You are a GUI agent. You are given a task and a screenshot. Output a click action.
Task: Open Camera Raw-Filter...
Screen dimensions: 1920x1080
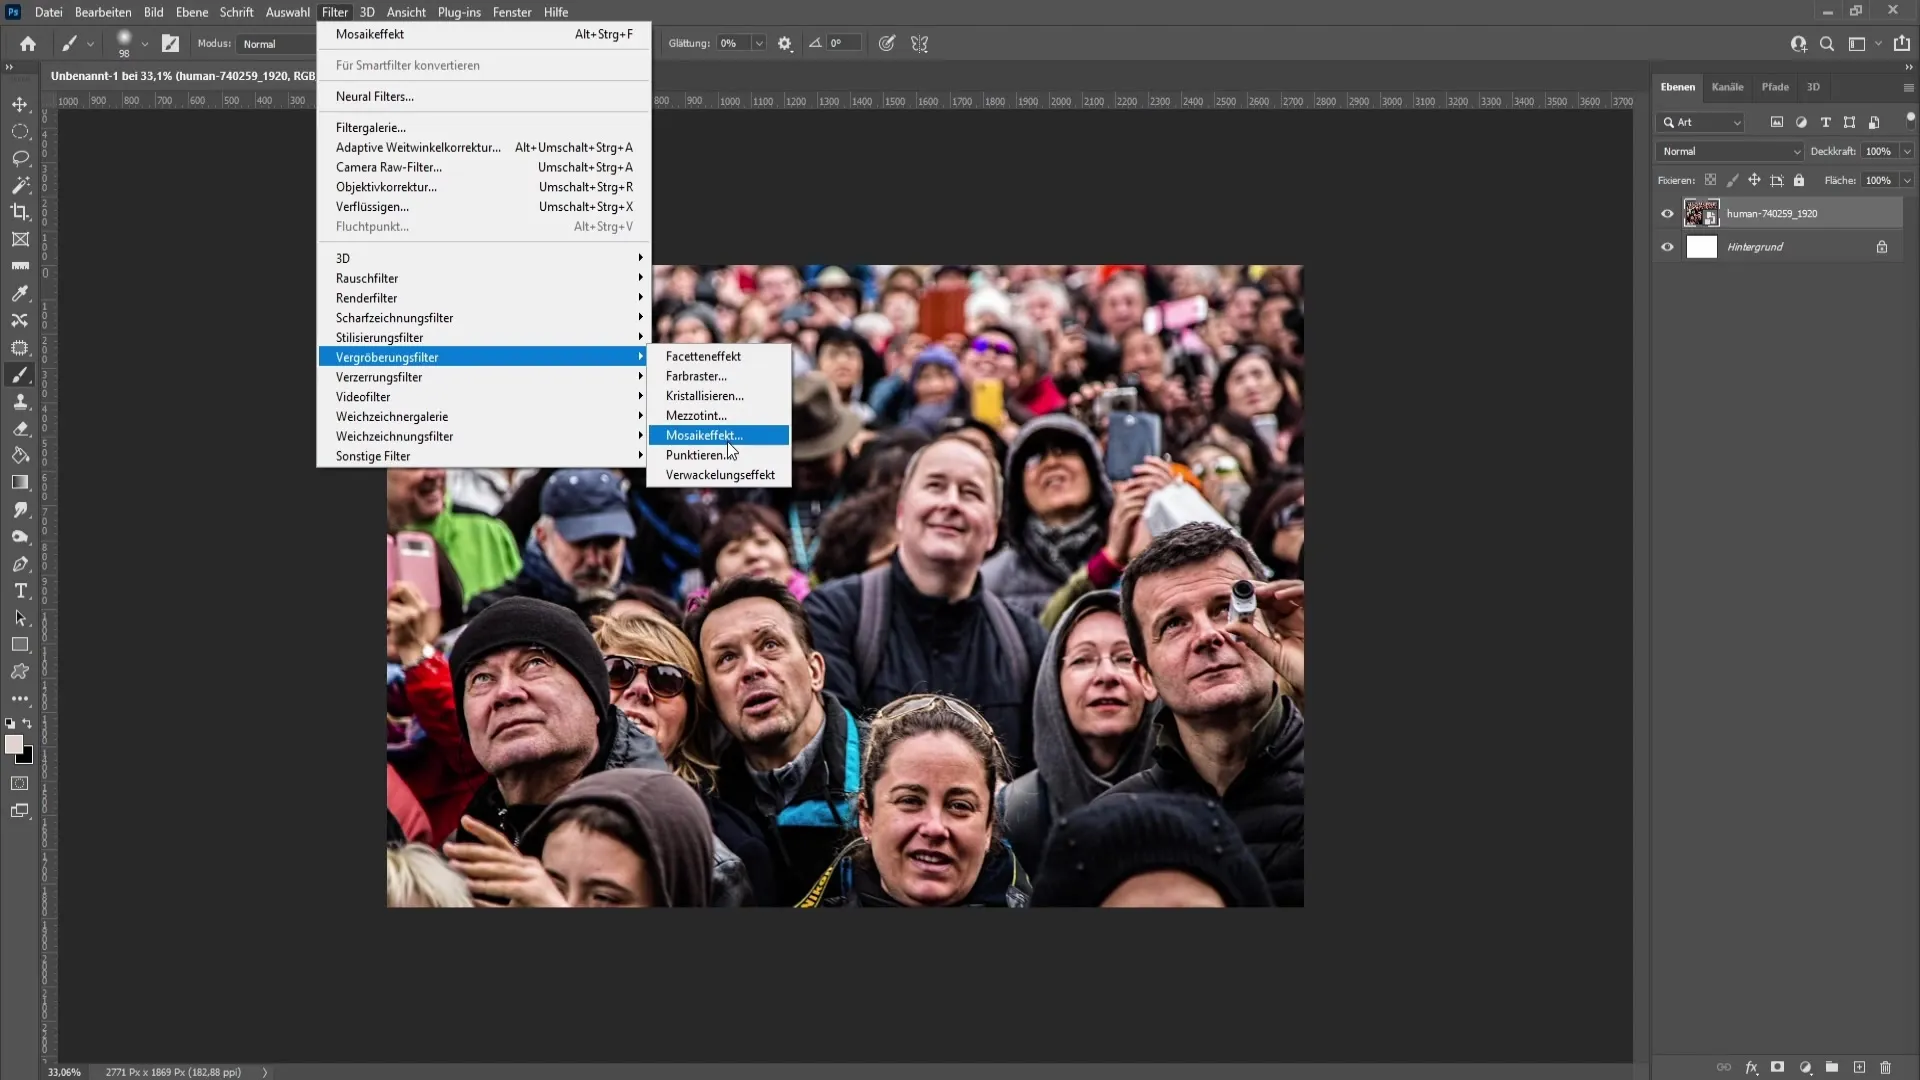tap(484, 167)
